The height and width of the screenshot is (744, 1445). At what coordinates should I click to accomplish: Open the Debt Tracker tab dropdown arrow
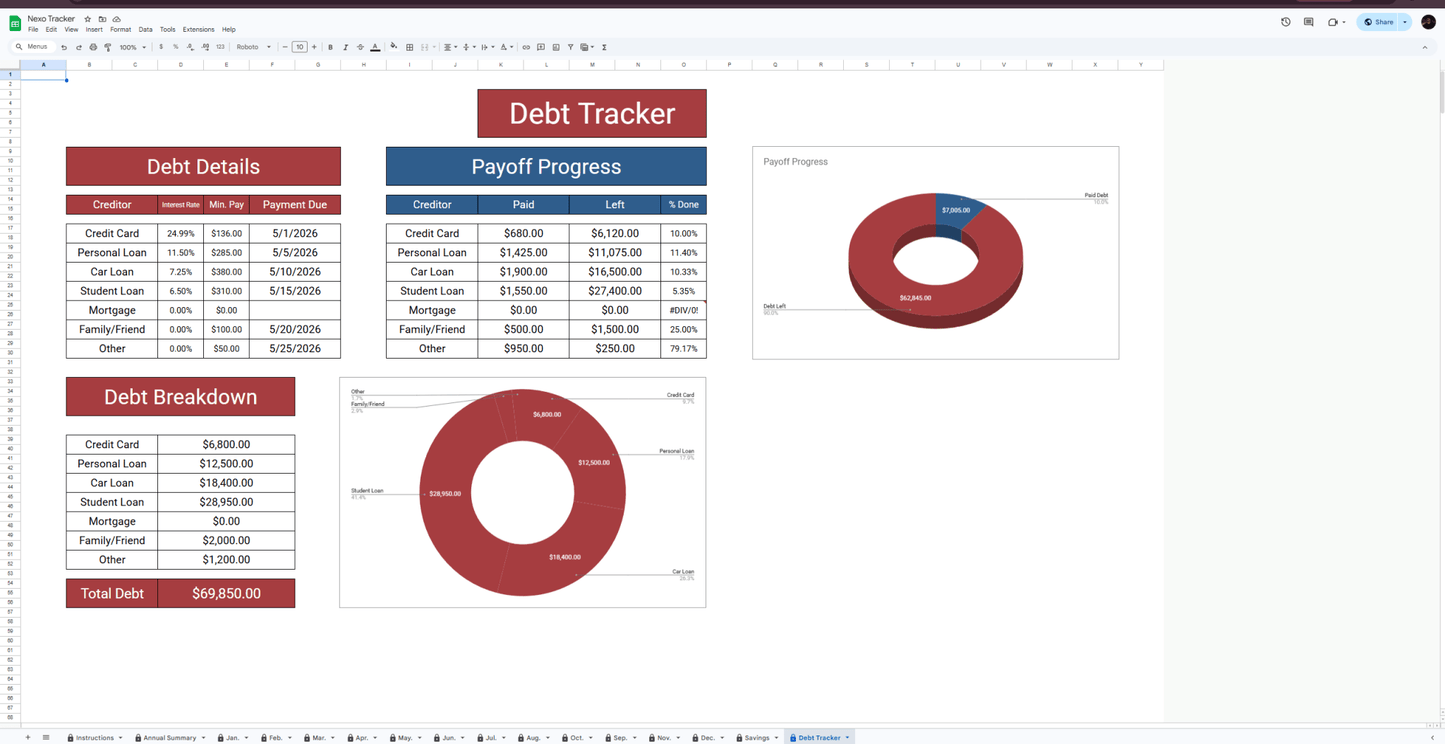(847, 738)
